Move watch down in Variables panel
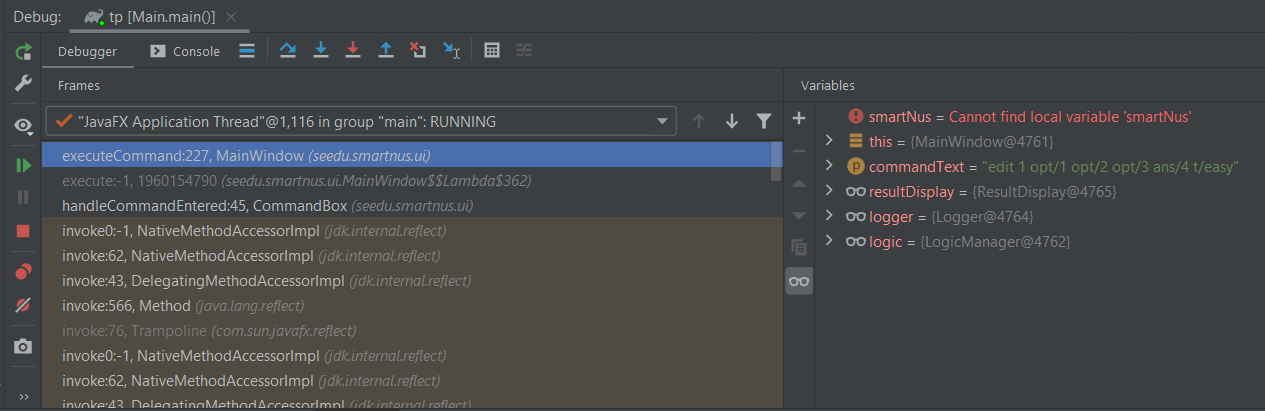This screenshot has height=411, width=1265. pyautogui.click(x=799, y=215)
